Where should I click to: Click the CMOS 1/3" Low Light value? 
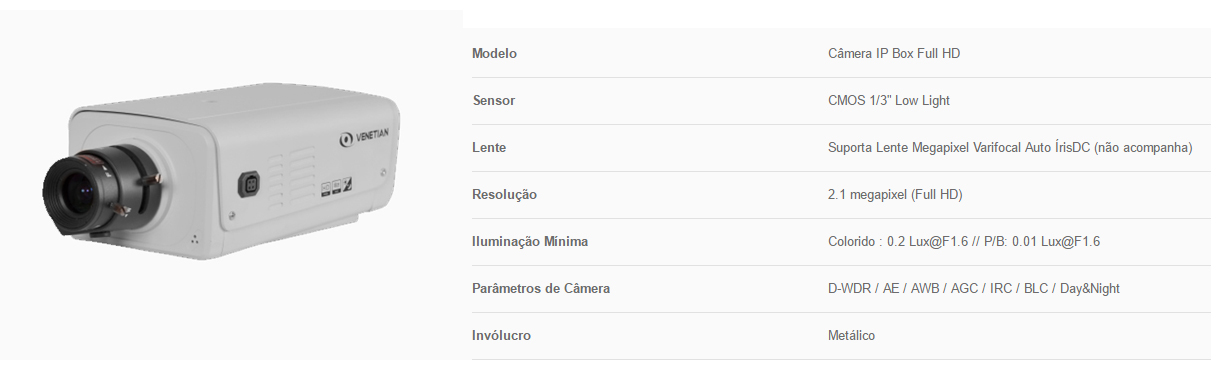(x=889, y=100)
